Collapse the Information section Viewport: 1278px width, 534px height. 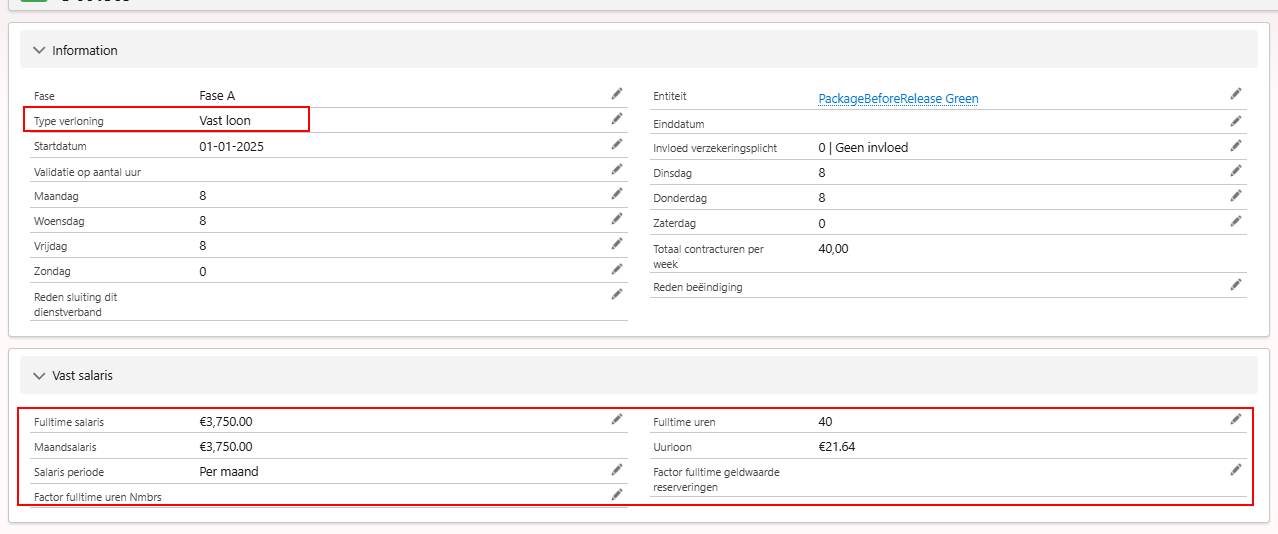(x=40, y=50)
